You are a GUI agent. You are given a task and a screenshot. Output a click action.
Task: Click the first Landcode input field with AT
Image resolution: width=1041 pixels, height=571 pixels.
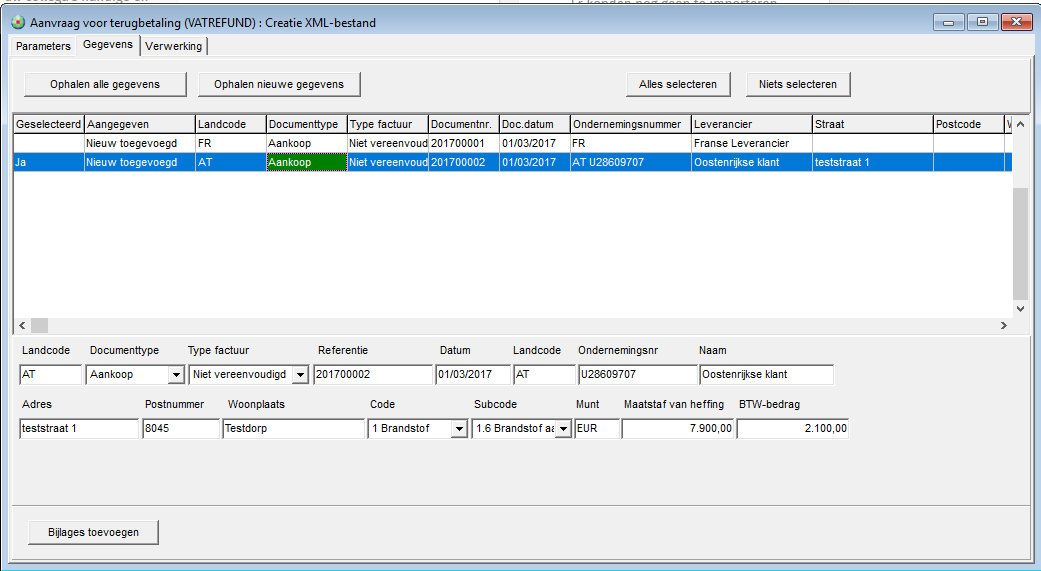pyautogui.click(x=50, y=374)
